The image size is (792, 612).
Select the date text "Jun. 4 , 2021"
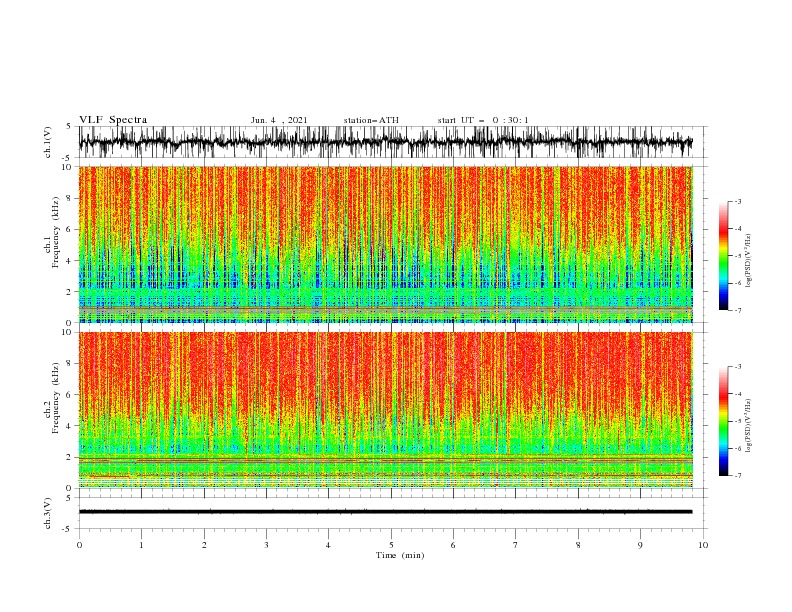coord(279,120)
